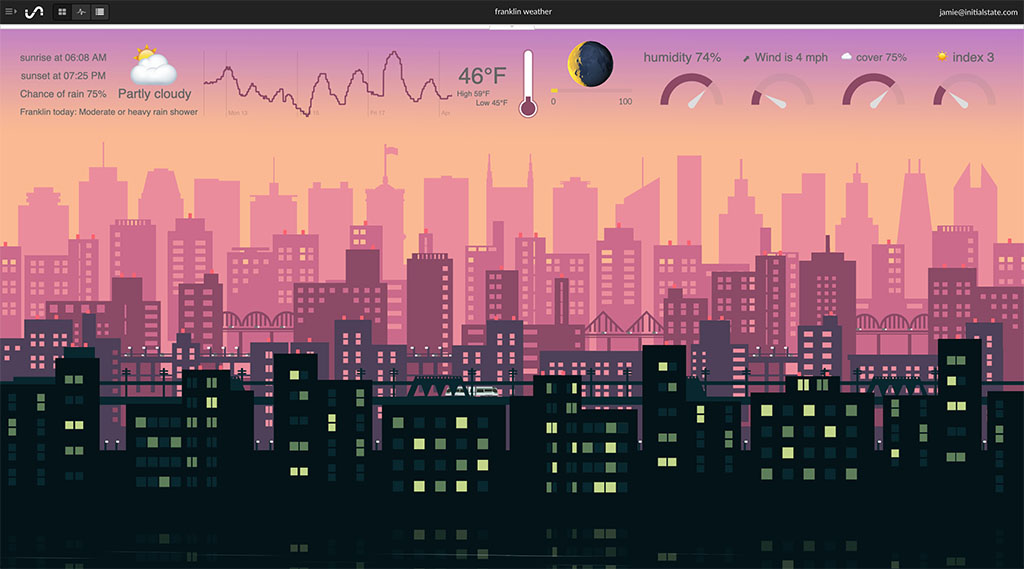Open the sidebar menu toggle

pyautogui.click(x=11, y=12)
